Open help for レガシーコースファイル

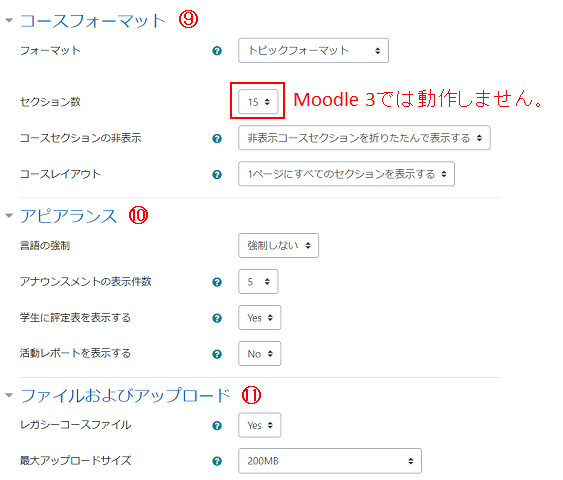tap(217, 425)
